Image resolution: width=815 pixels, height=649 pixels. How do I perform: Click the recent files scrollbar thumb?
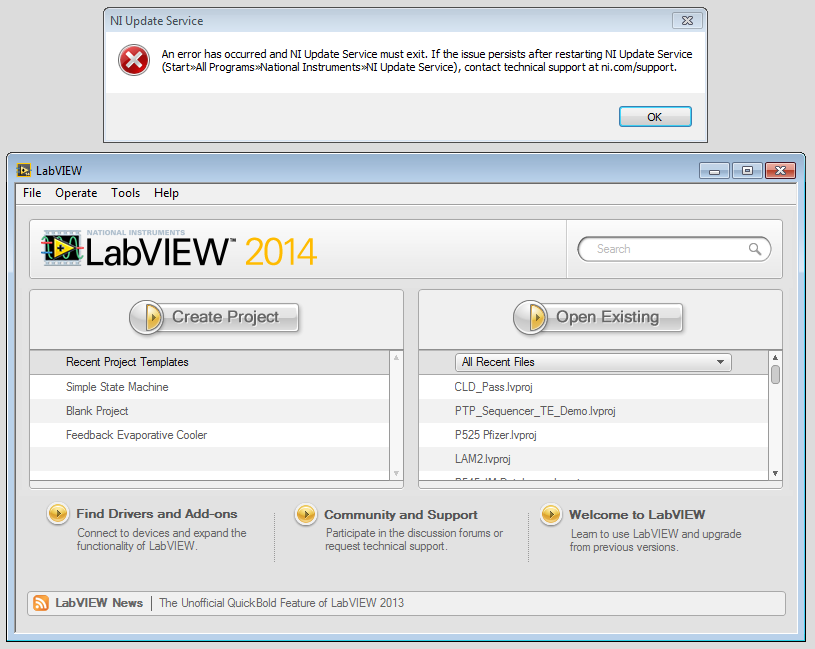(x=775, y=374)
